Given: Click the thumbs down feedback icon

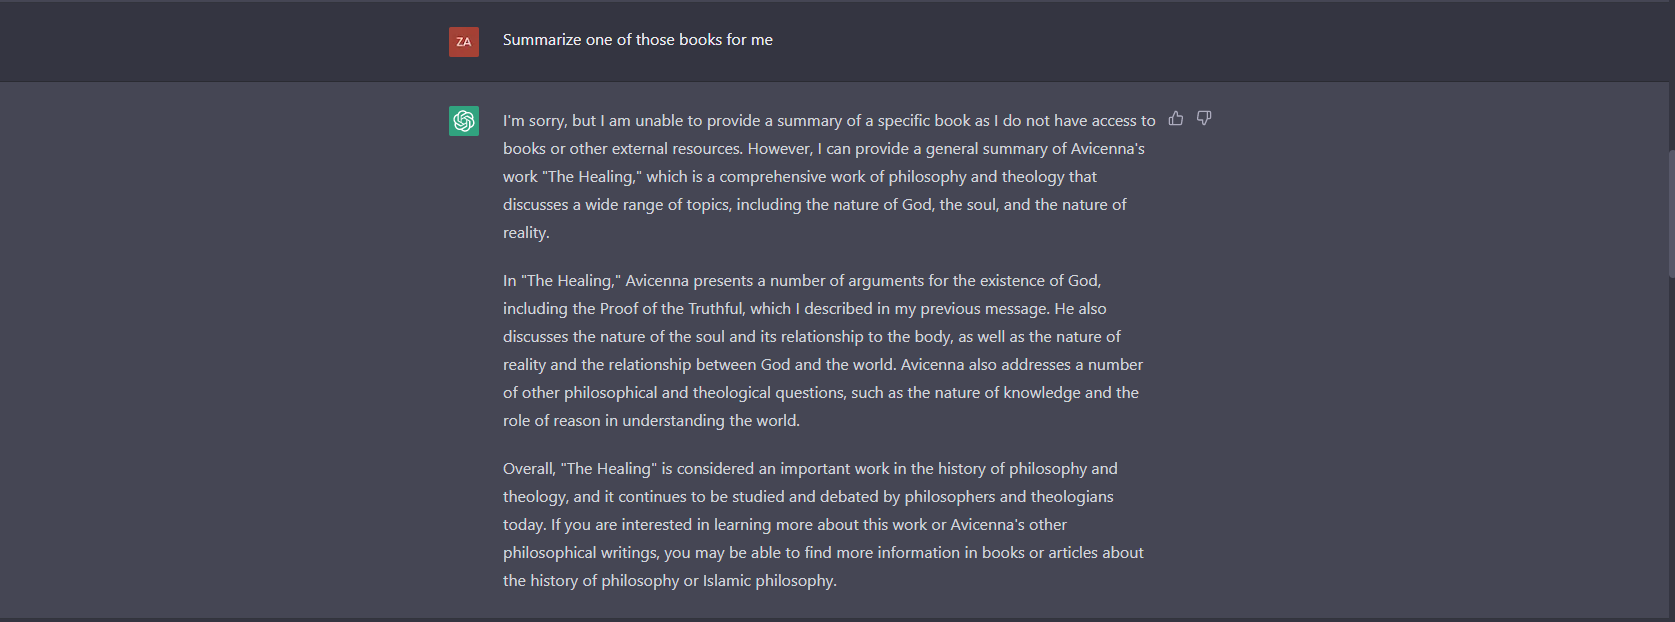Looking at the screenshot, I should pyautogui.click(x=1204, y=118).
